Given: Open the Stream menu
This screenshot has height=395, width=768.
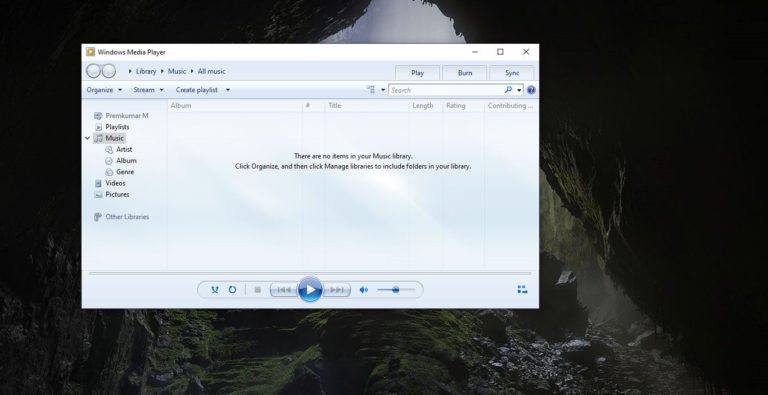Looking at the screenshot, I should 148,90.
